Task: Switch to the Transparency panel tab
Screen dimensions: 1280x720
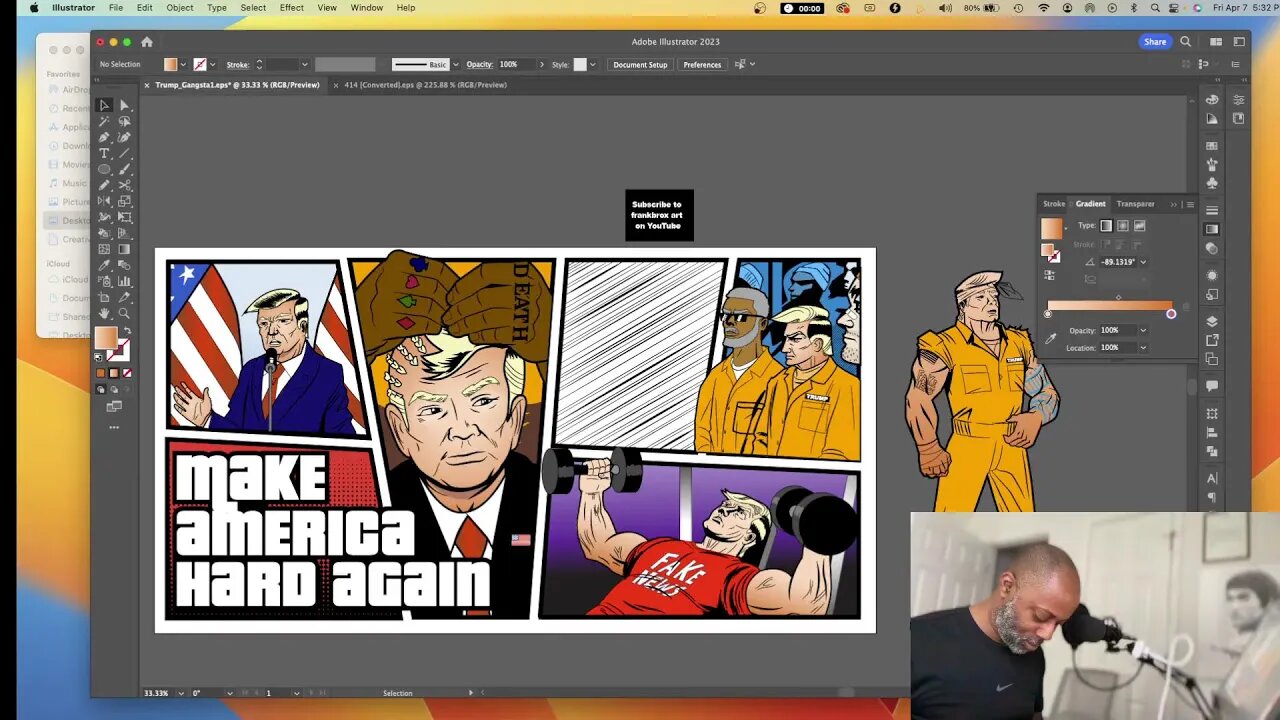Action: pyautogui.click(x=1135, y=204)
